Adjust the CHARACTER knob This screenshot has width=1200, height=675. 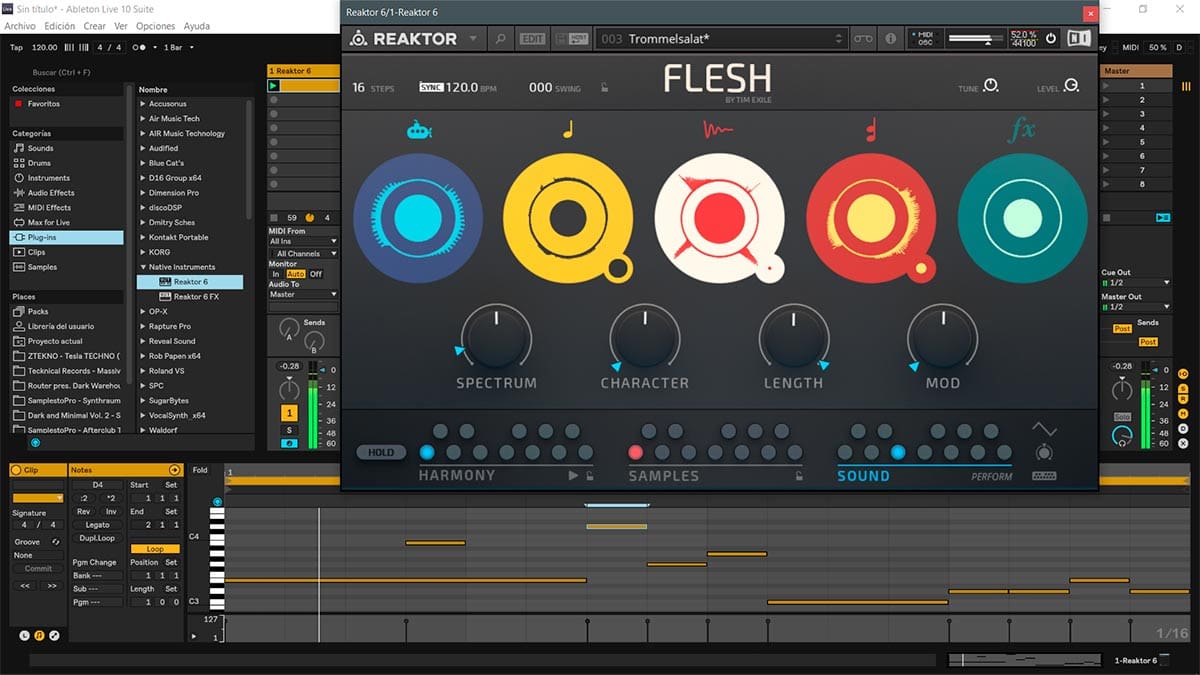click(x=645, y=338)
